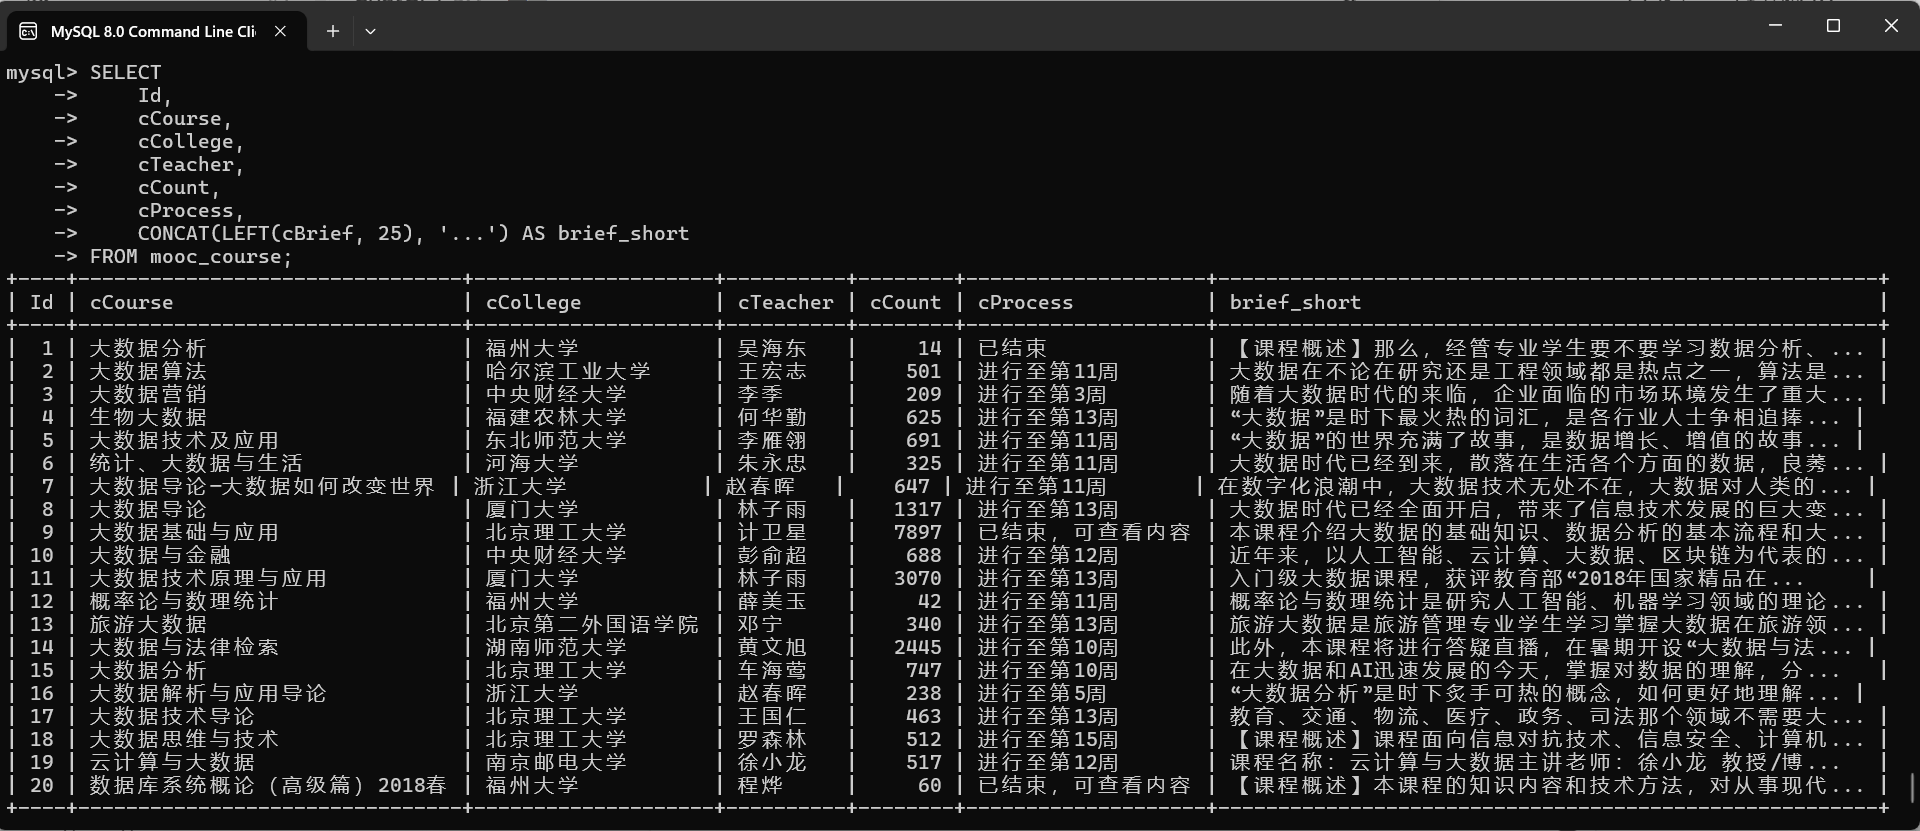Click college 北京第二外国语学院
The height and width of the screenshot is (831, 1920).
click(x=592, y=624)
